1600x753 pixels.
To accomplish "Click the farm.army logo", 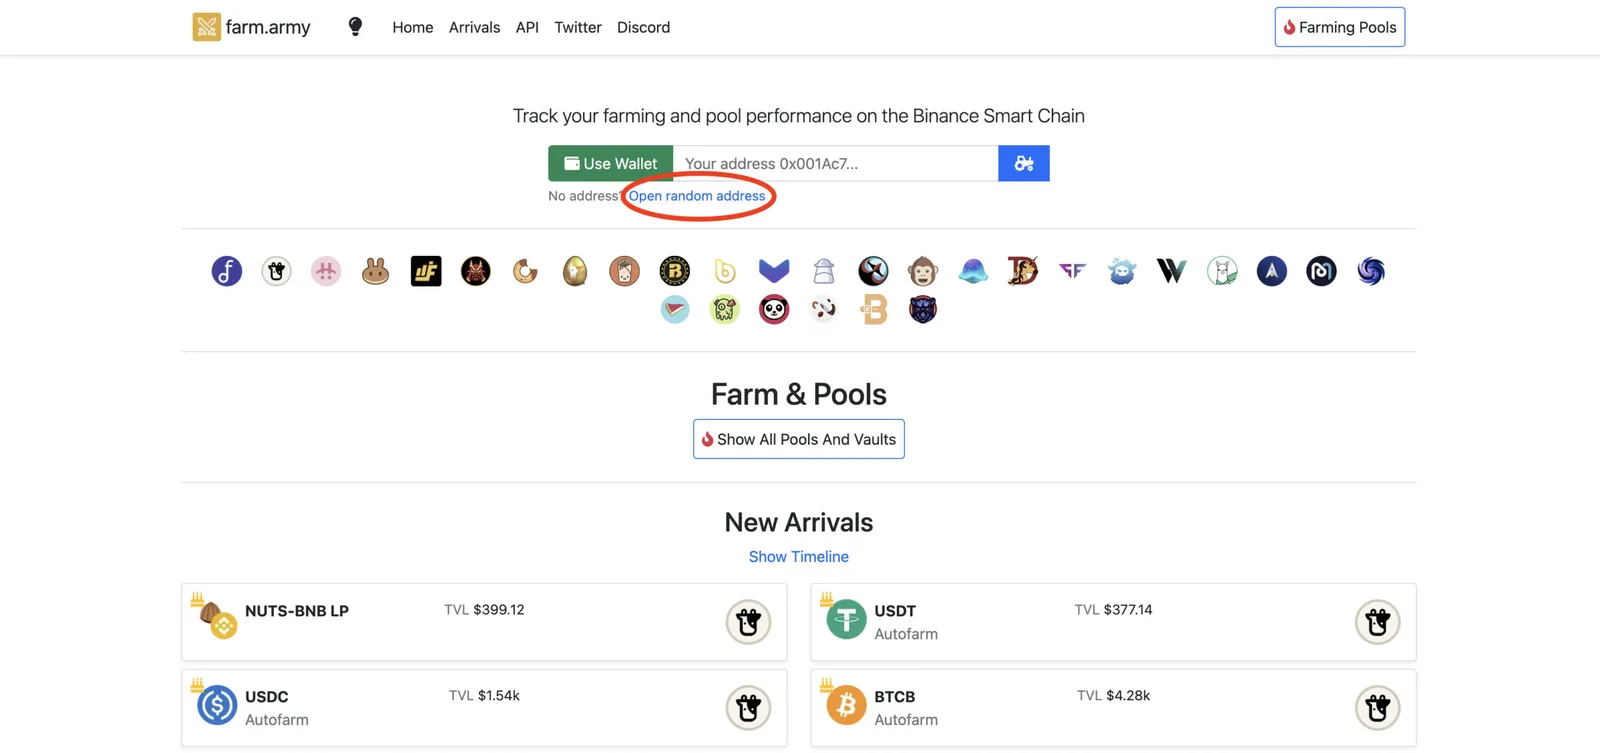I will coord(252,27).
